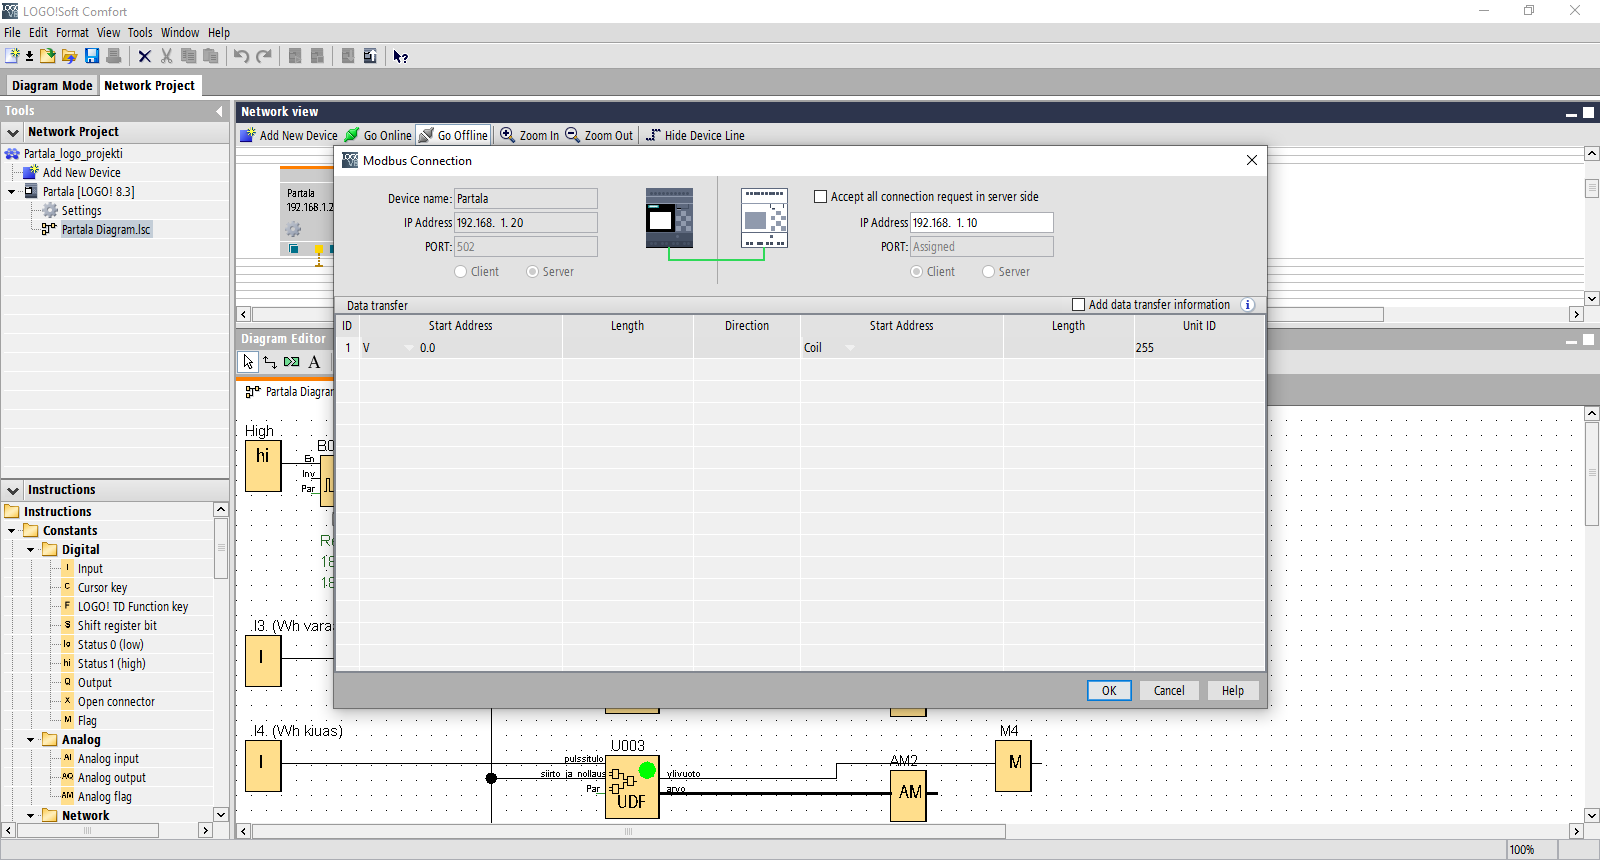The height and width of the screenshot is (860, 1600).
Task: Switch to the Diagram Mode tab
Action: click(x=52, y=86)
